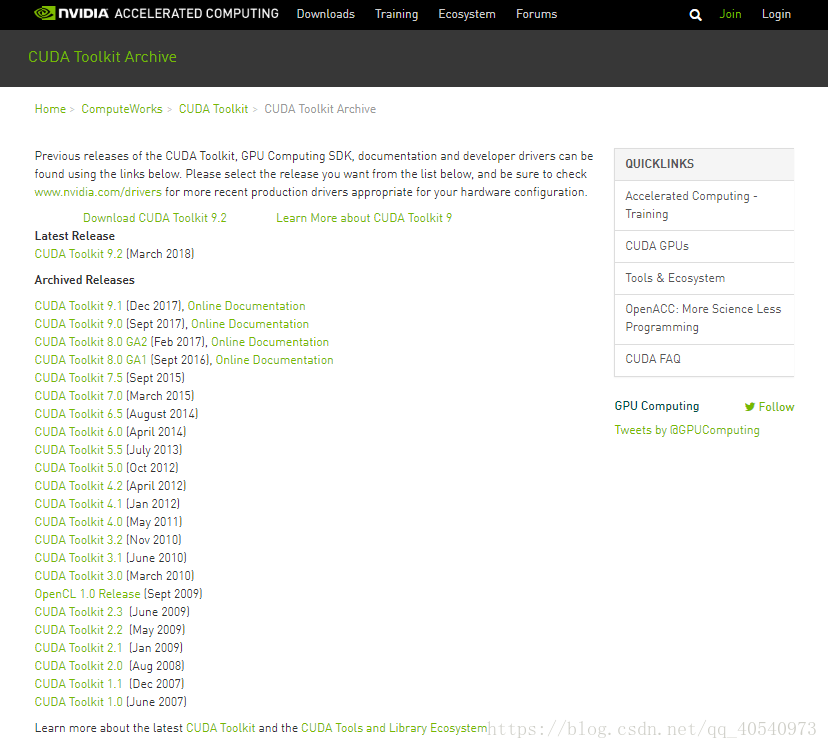Screen dimensions: 828x749
Task: Open CUDA Toolkit 4.1 link
Action: point(78,503)
